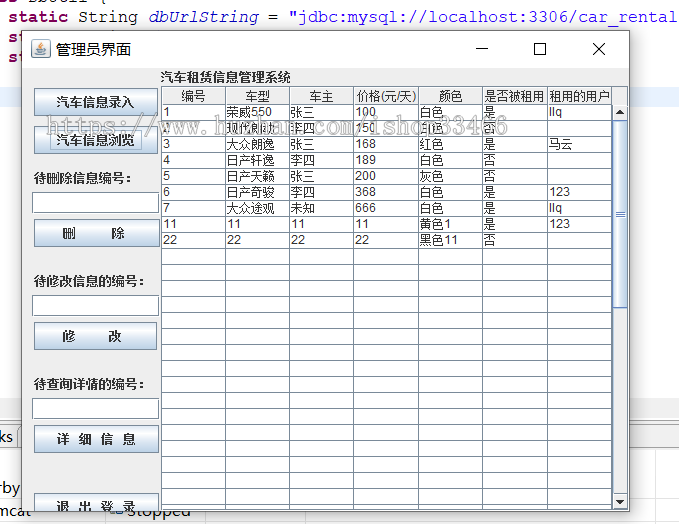Click the 汽车信息录入 button
This screenshot has width=679, height=524.
click(x=96, y=102)
